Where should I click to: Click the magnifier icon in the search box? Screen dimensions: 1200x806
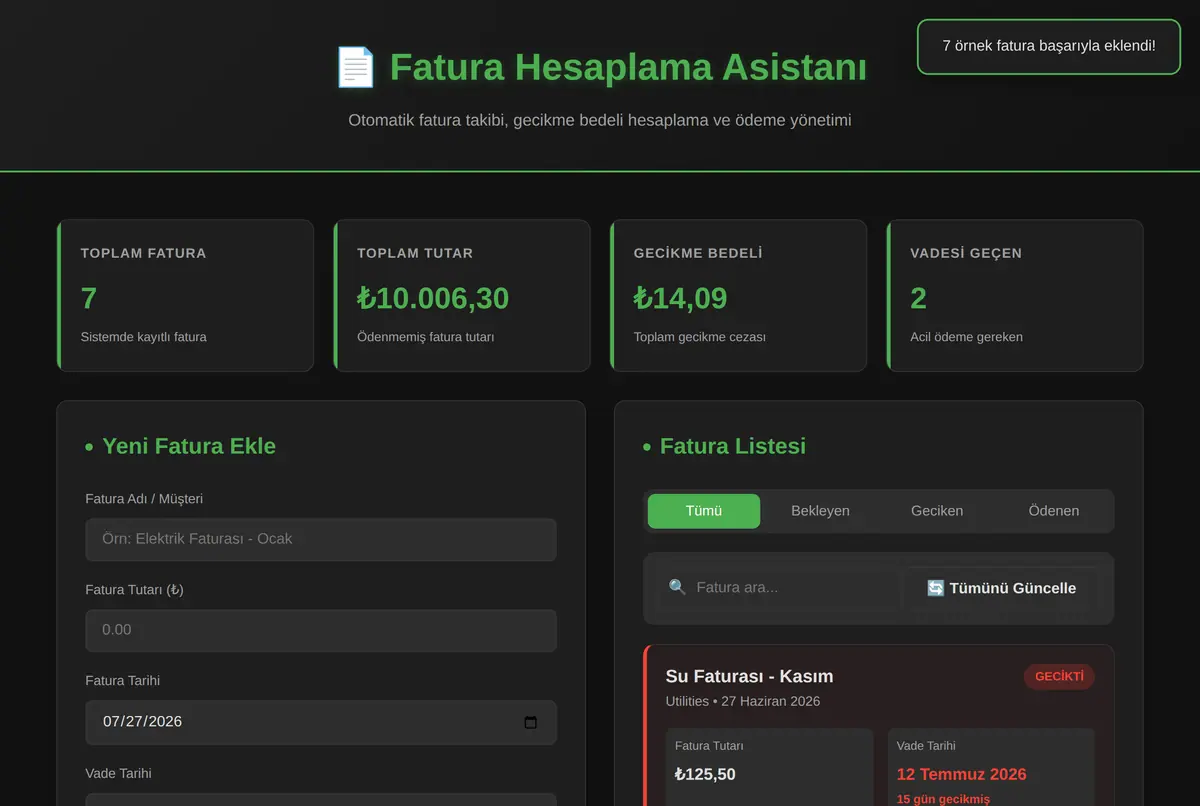click(x=677, y=587)
